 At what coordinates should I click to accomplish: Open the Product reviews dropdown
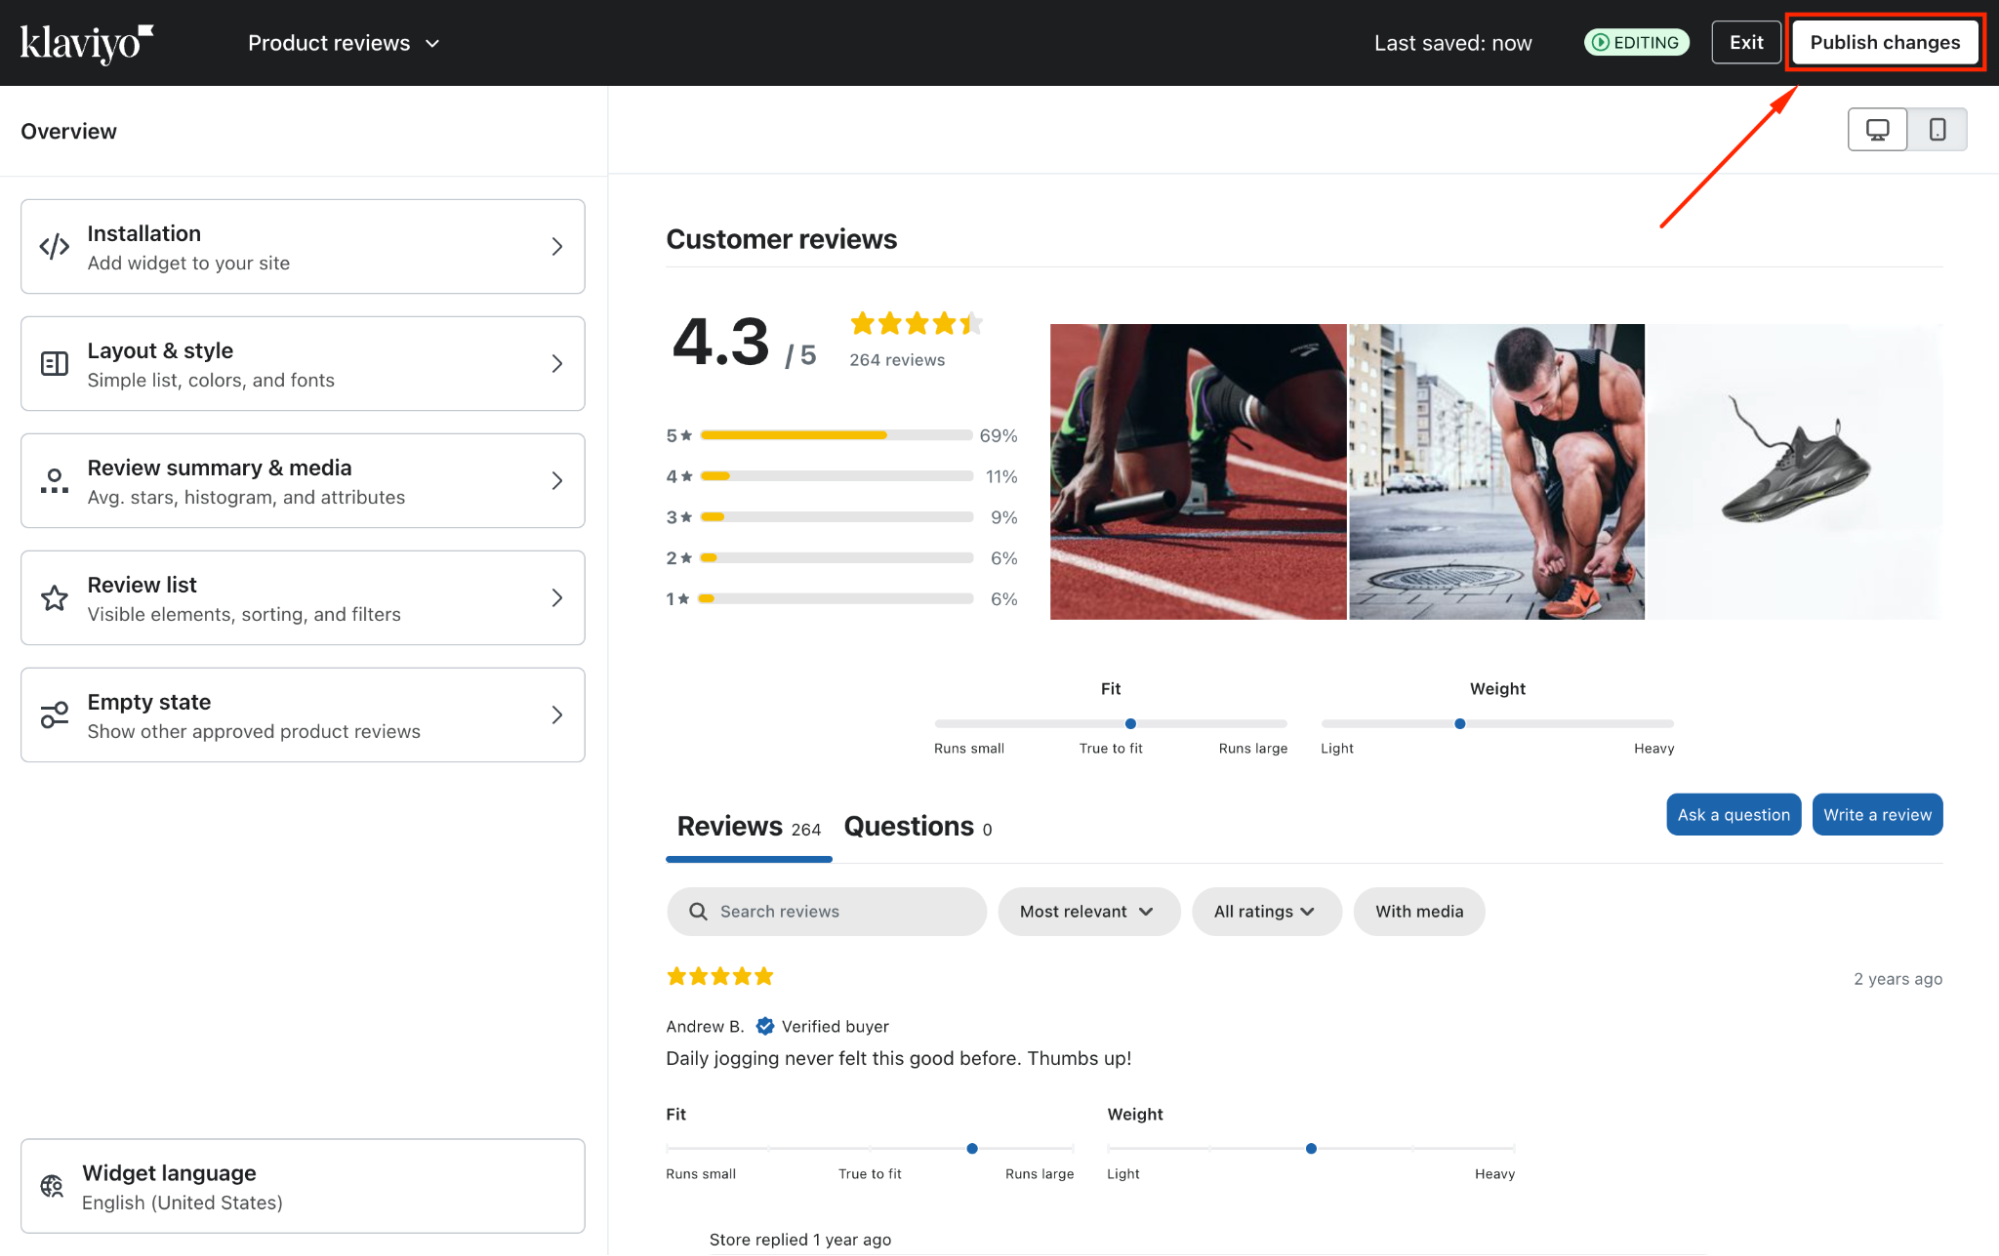click(344, 43)
